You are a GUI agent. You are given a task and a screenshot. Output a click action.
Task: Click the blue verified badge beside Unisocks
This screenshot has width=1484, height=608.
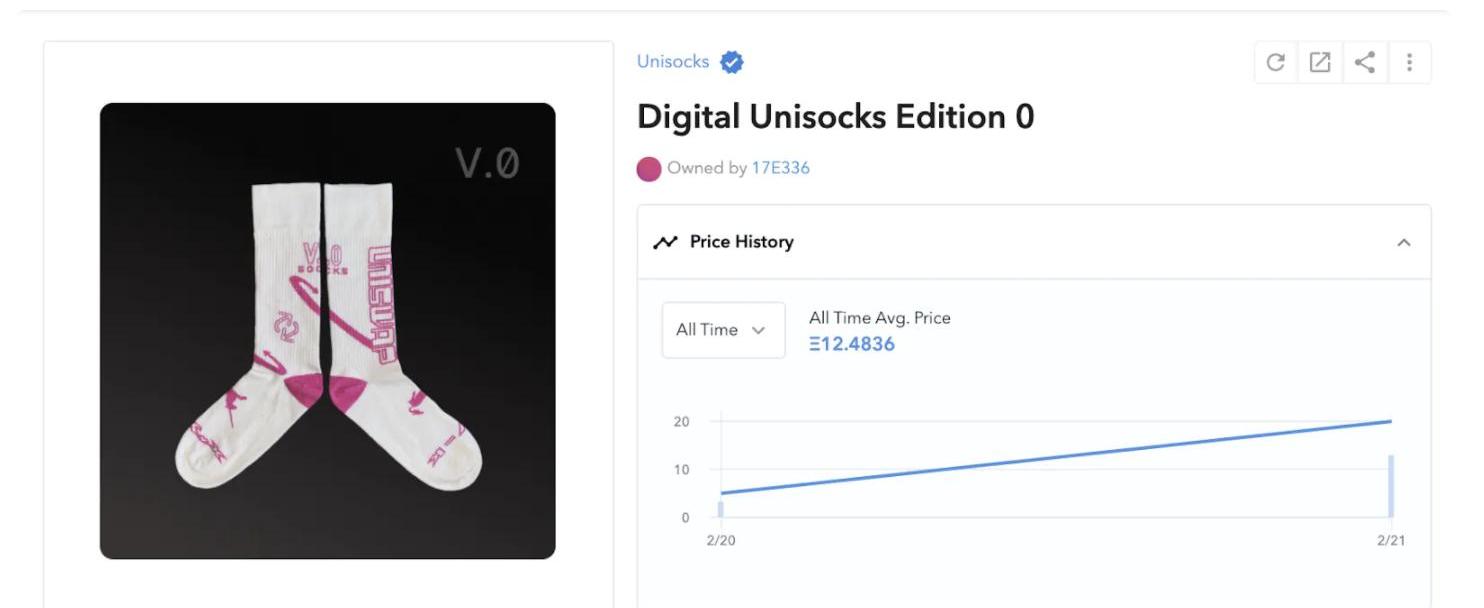732,62
